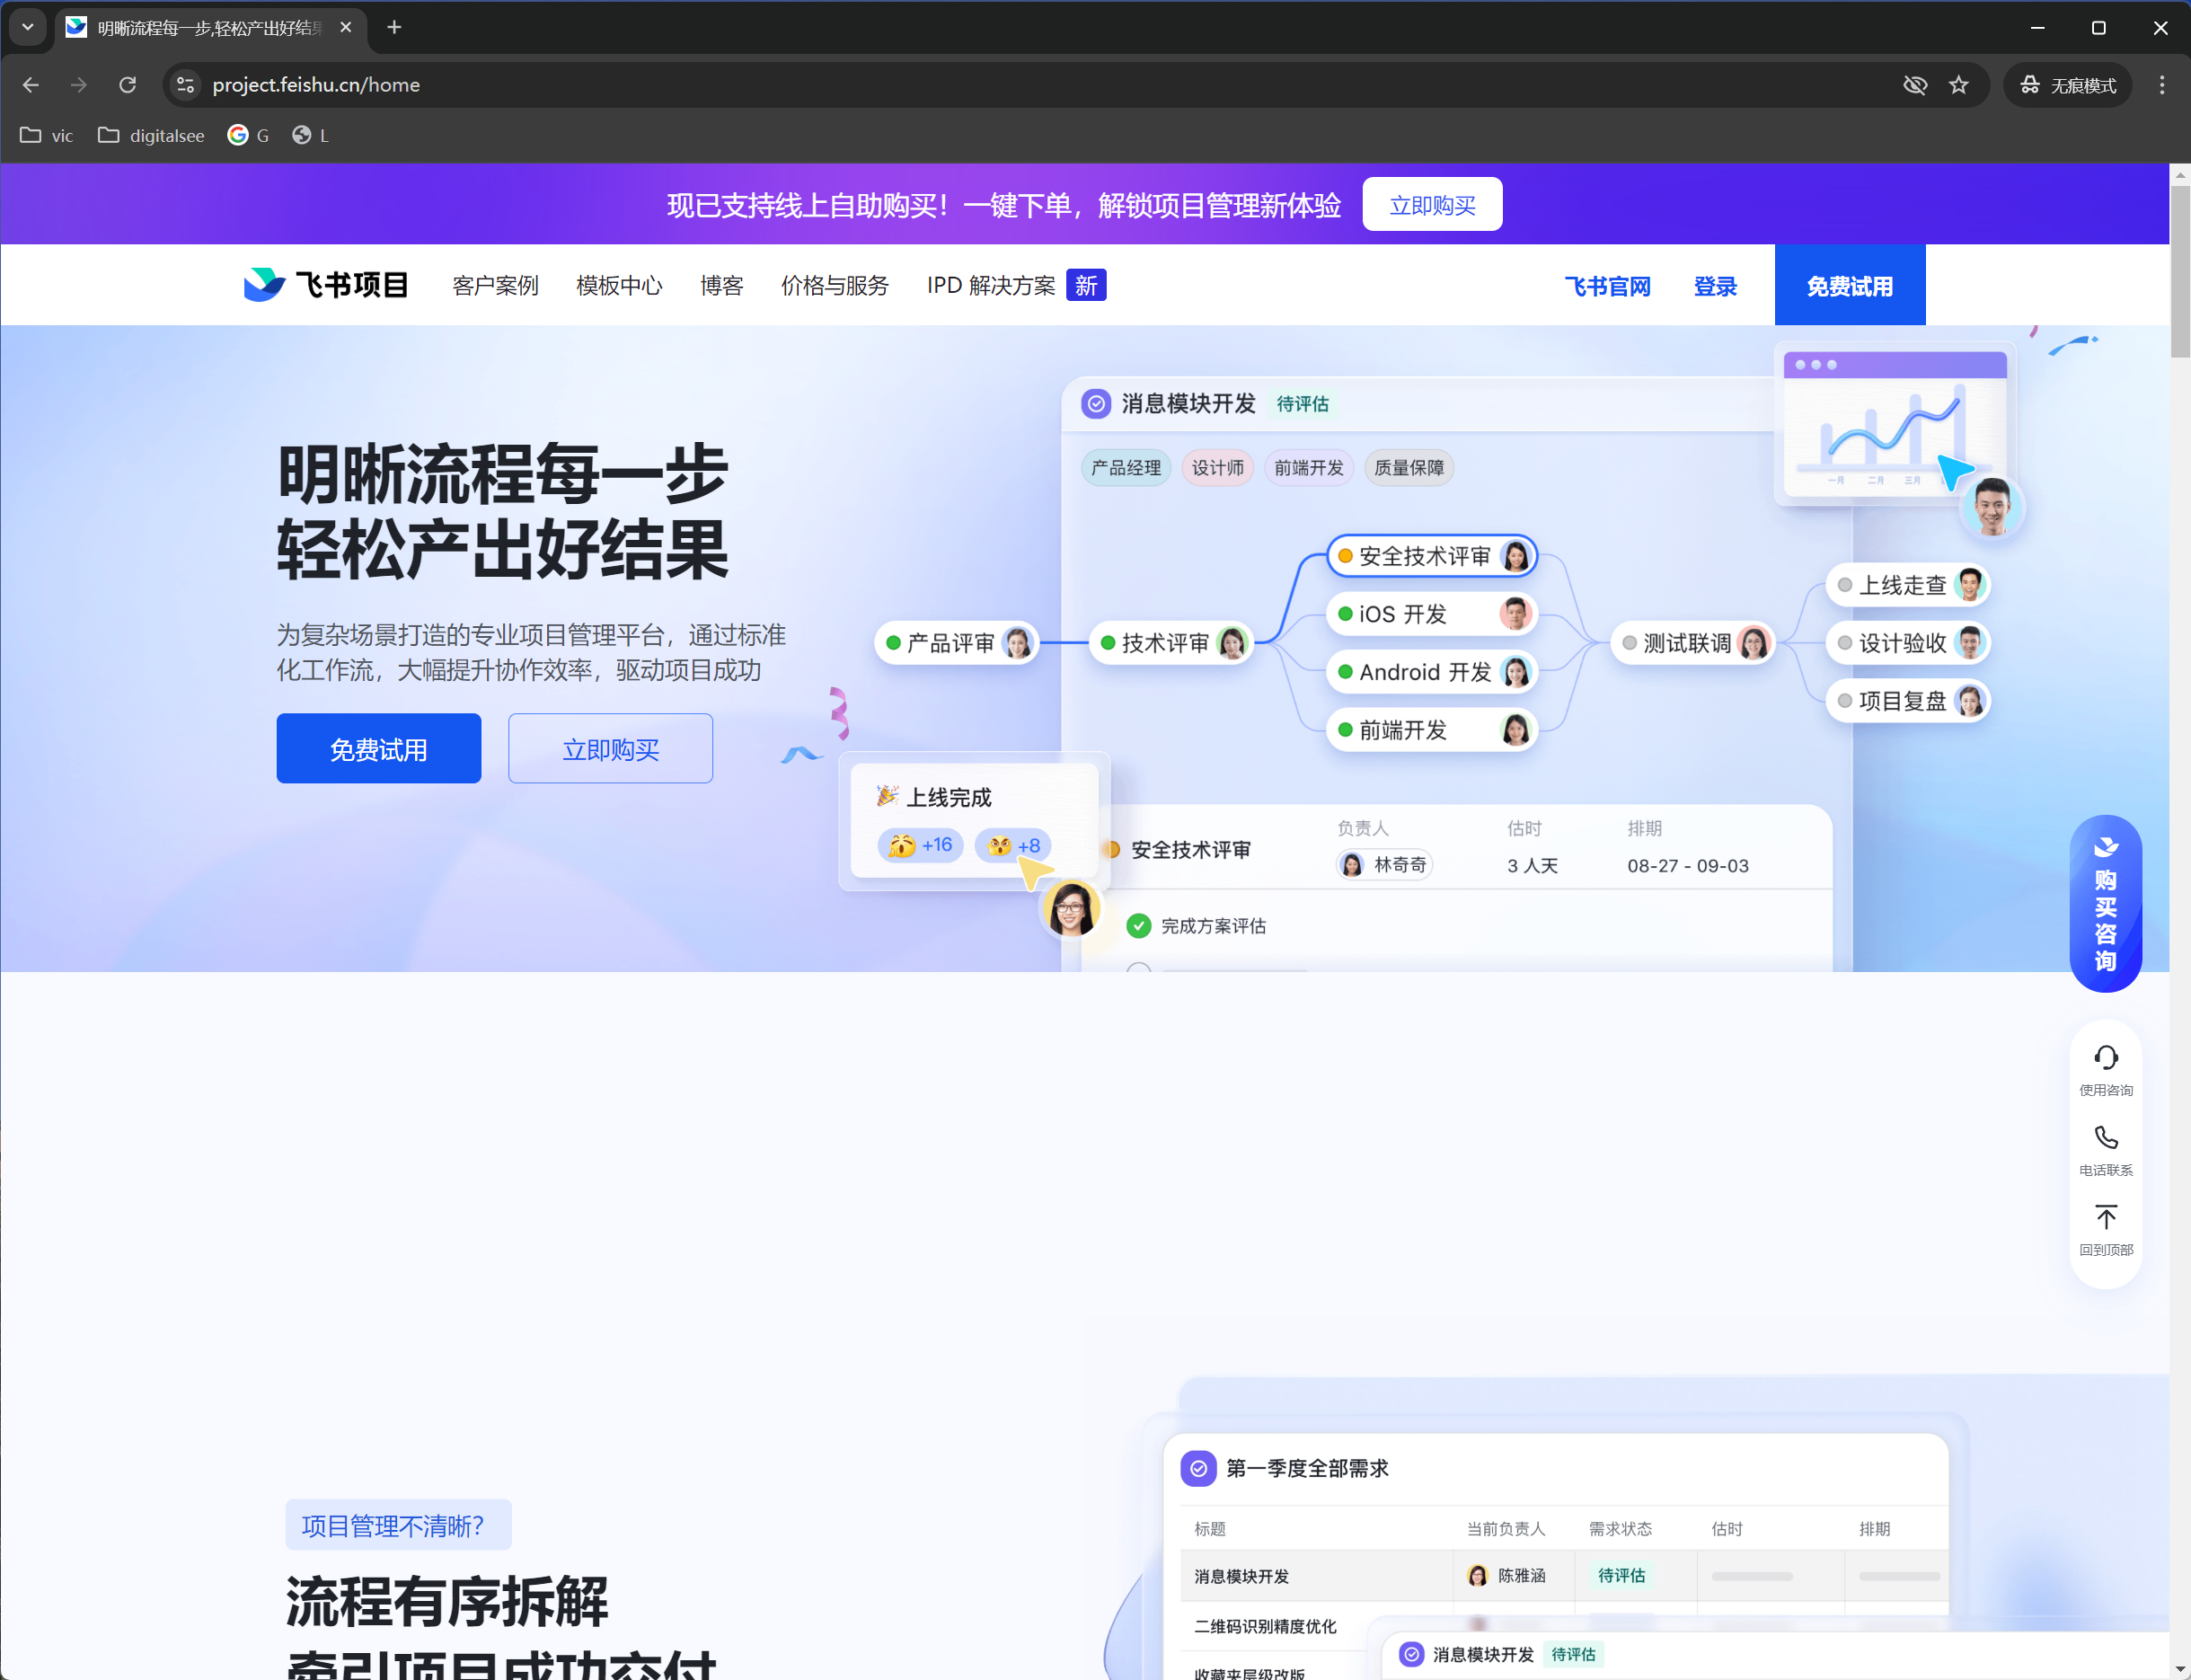Click the 测试联调 workflow node
2191x1680 pixels.
[x=1693, y=642]
